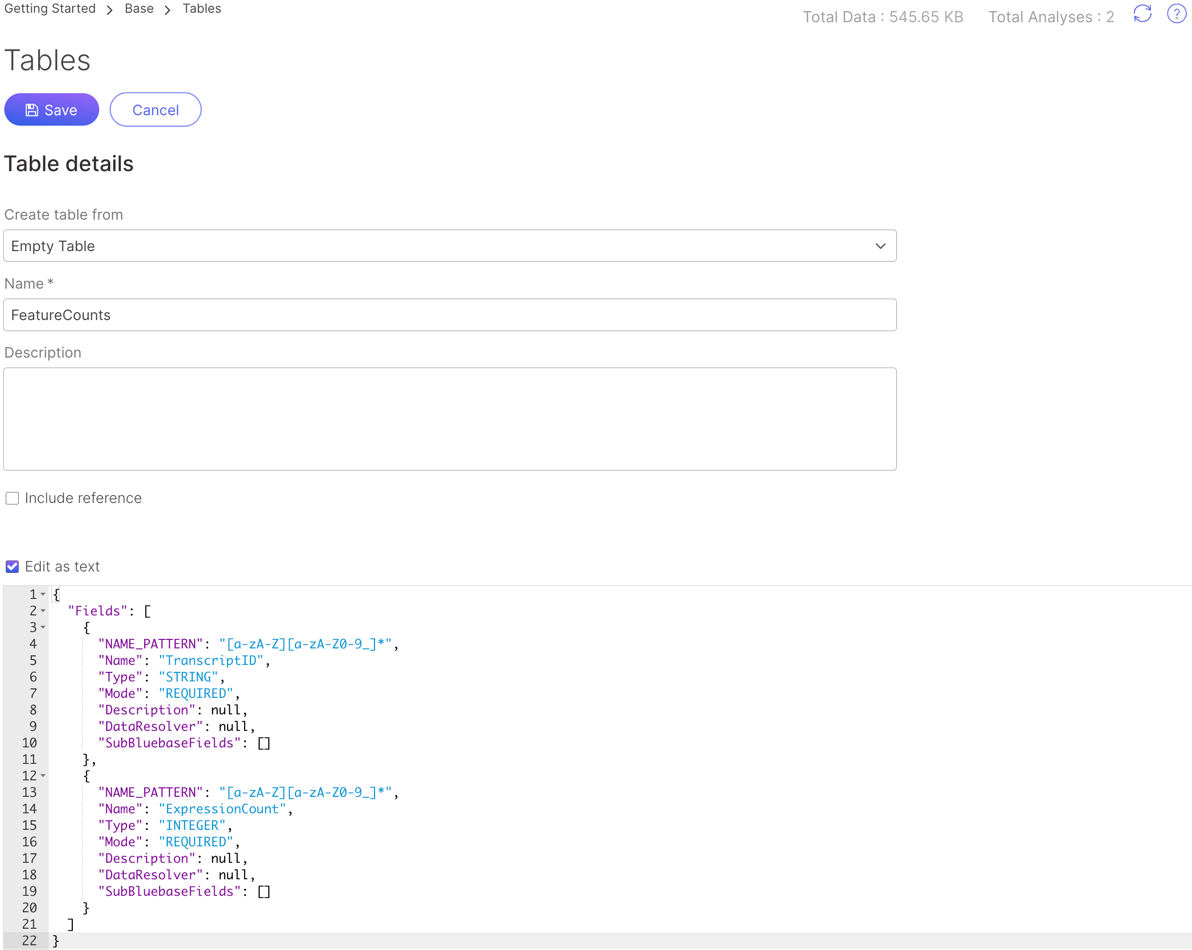Navigate to the Base breadcrumb

click(x=139, y=9)
